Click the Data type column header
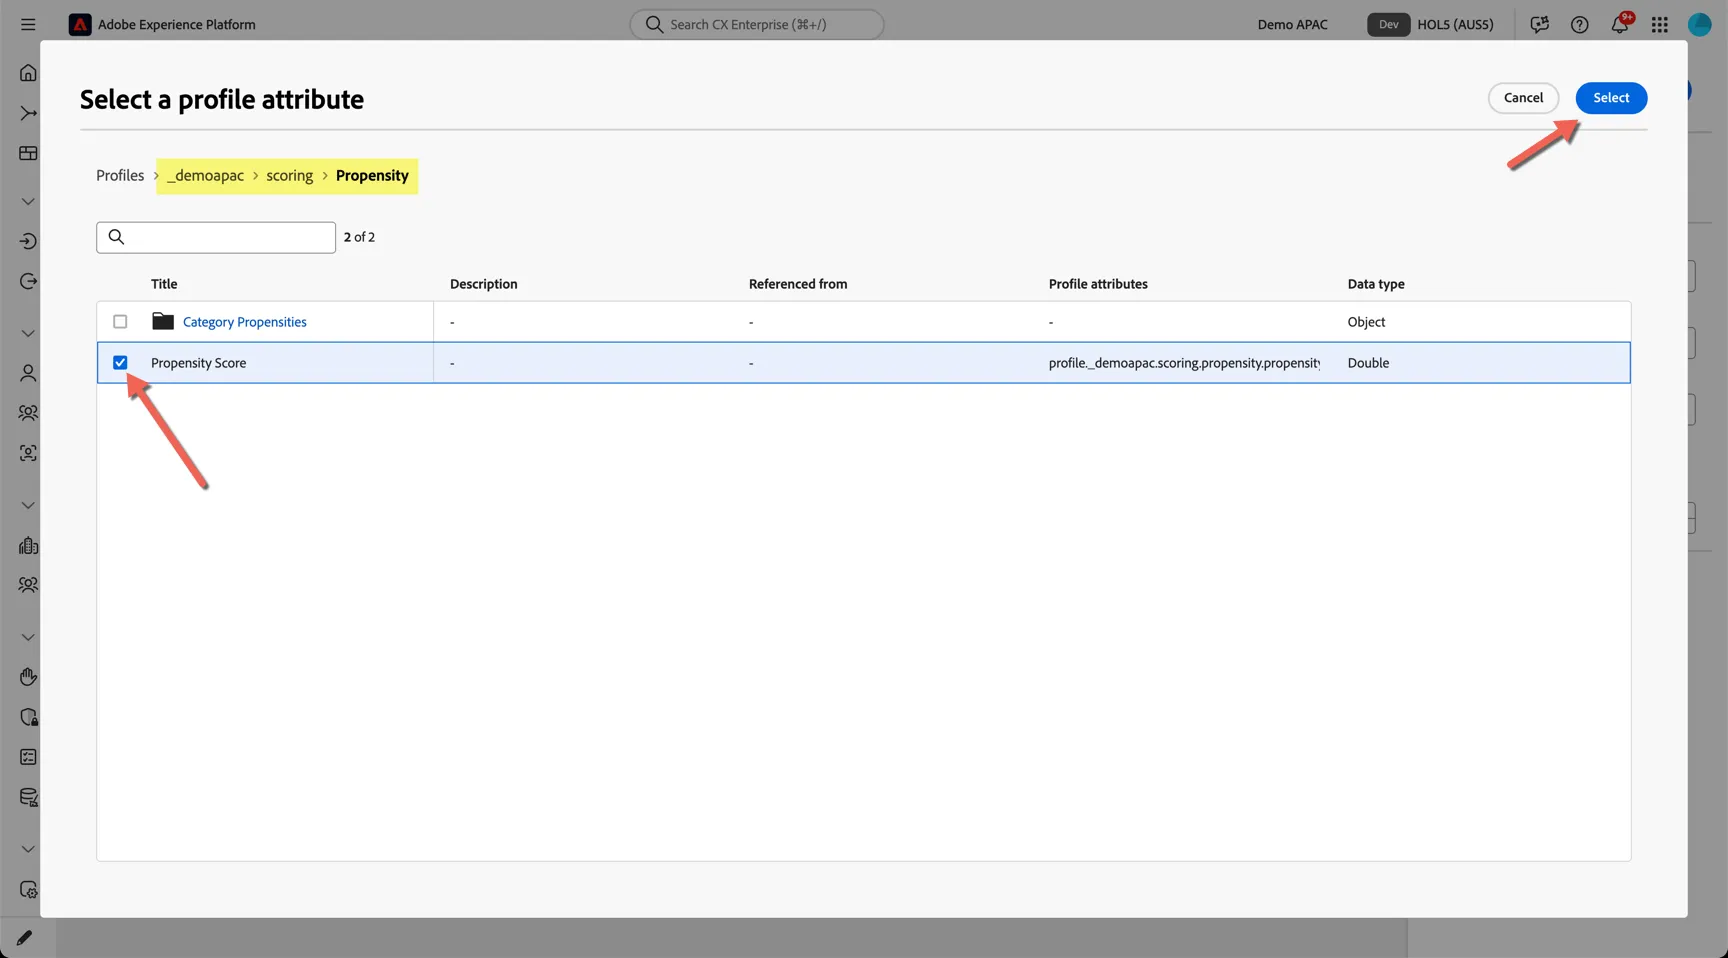 click(1376, 284)
